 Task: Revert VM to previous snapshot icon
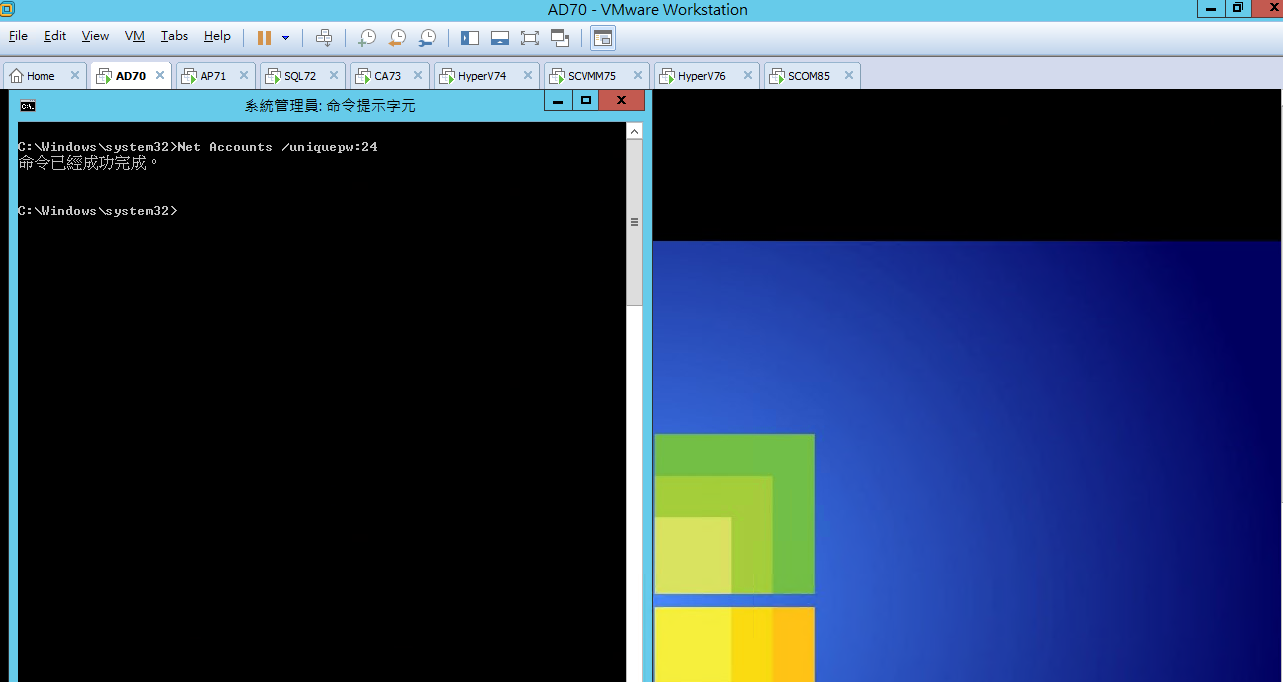coord(397,38)
